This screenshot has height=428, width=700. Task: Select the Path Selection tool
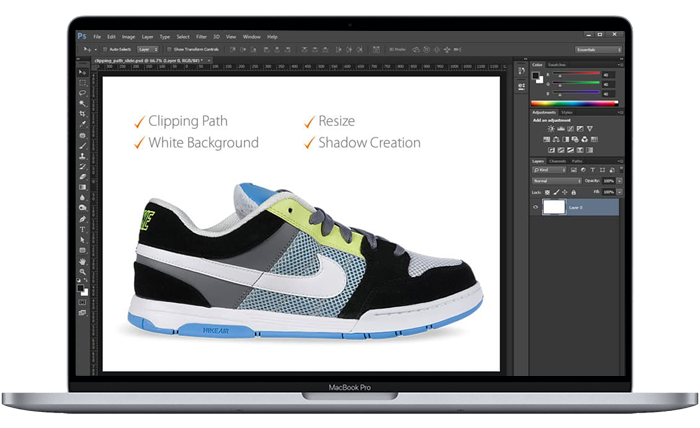click(x=83, y=240)
